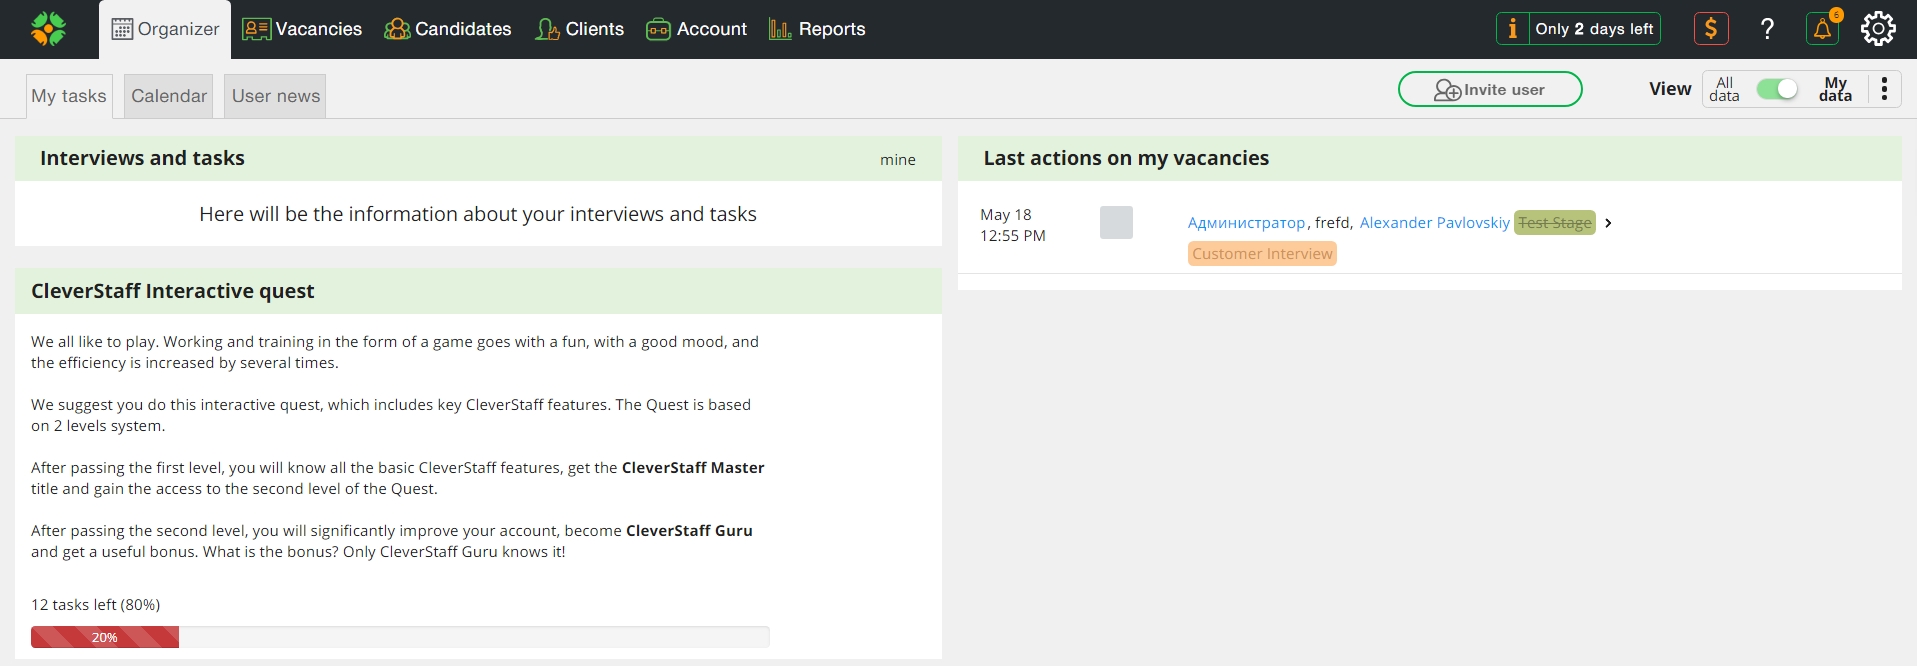Click the info icon beside days left

pos(1512,29)
